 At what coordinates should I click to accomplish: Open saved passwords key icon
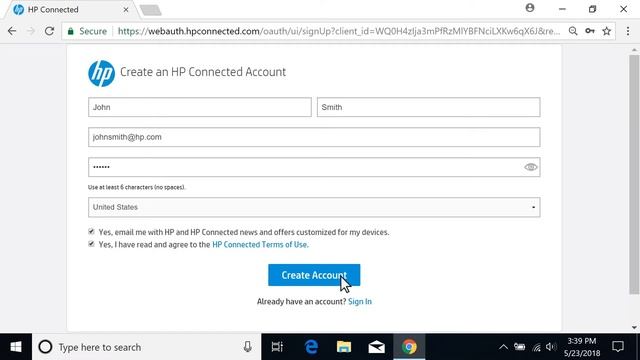590,31
